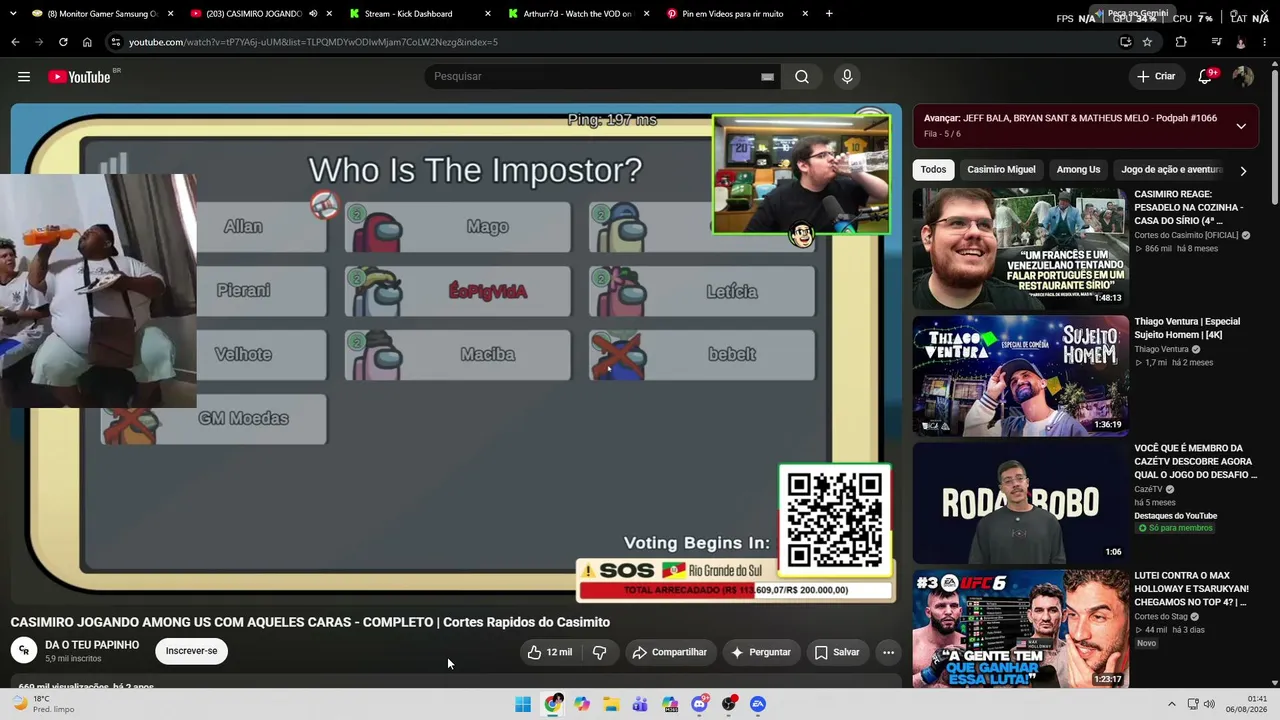Open the CASIMIRO REAGE Pesadelo na Cozinha thumbnail
The width and height of the screenshot is (1280, 720).
click(1020, 249)
